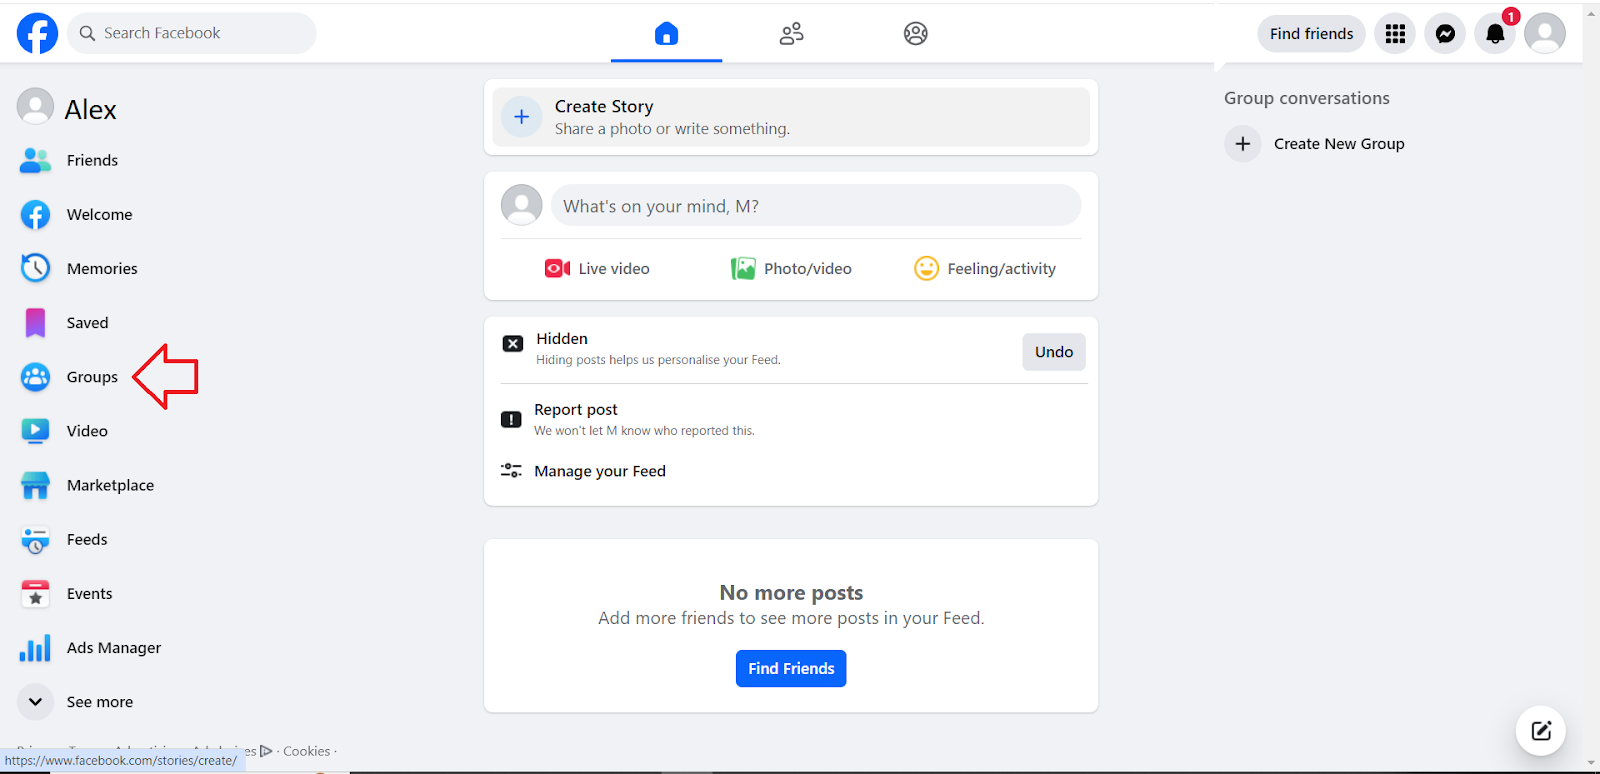
Task: Click the composer profile avatar
Action: (x=521, y=205)
